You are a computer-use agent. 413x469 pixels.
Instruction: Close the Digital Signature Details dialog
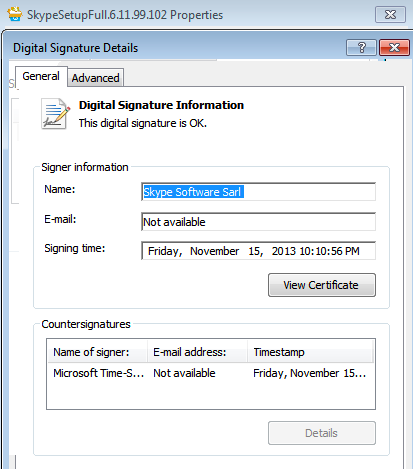point(394,48)
